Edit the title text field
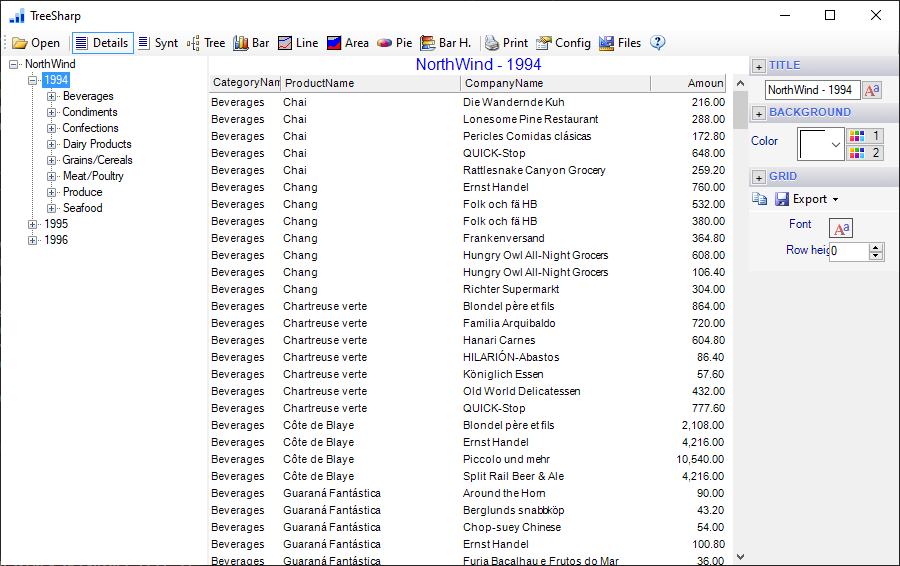Image resolution: width=900 pixels, height=566 pixels. point(812,90)
